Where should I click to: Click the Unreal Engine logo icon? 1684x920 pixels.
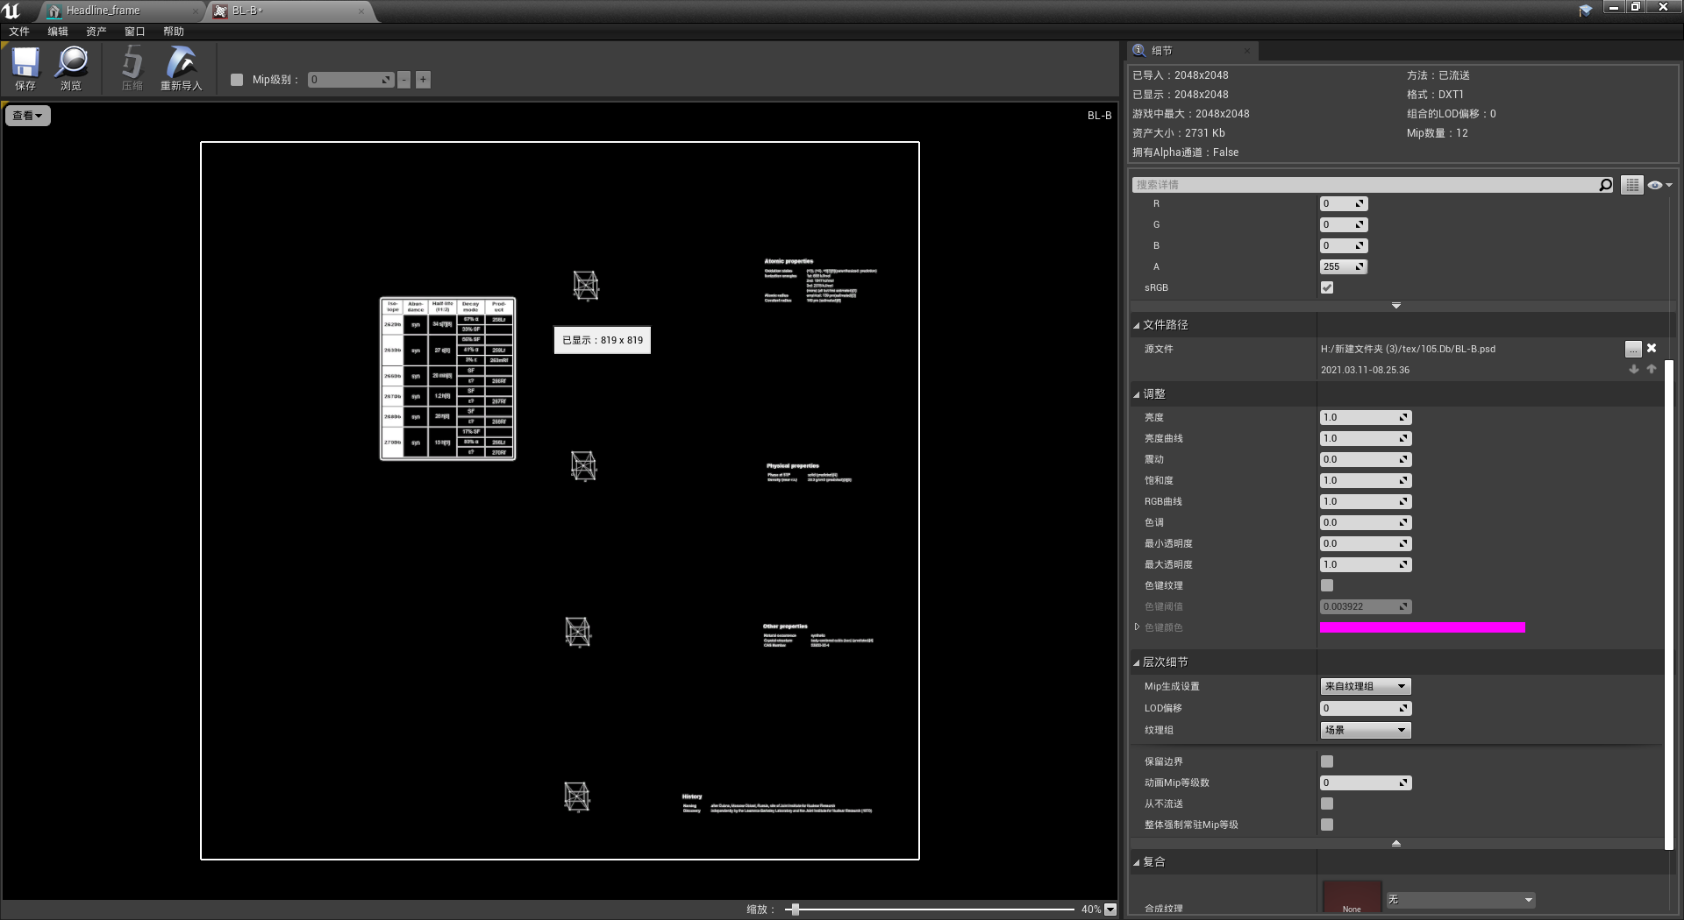11,10
